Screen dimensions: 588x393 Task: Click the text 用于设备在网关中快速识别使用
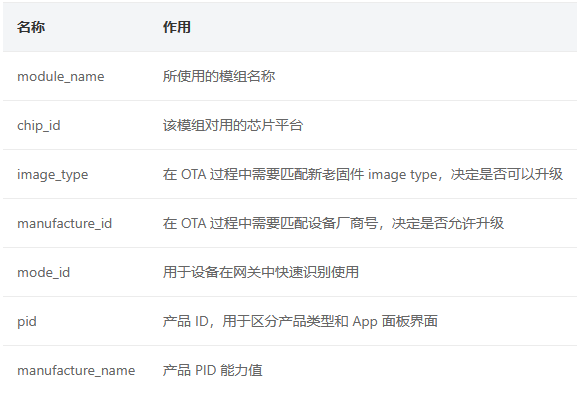[x=261, y=273]
